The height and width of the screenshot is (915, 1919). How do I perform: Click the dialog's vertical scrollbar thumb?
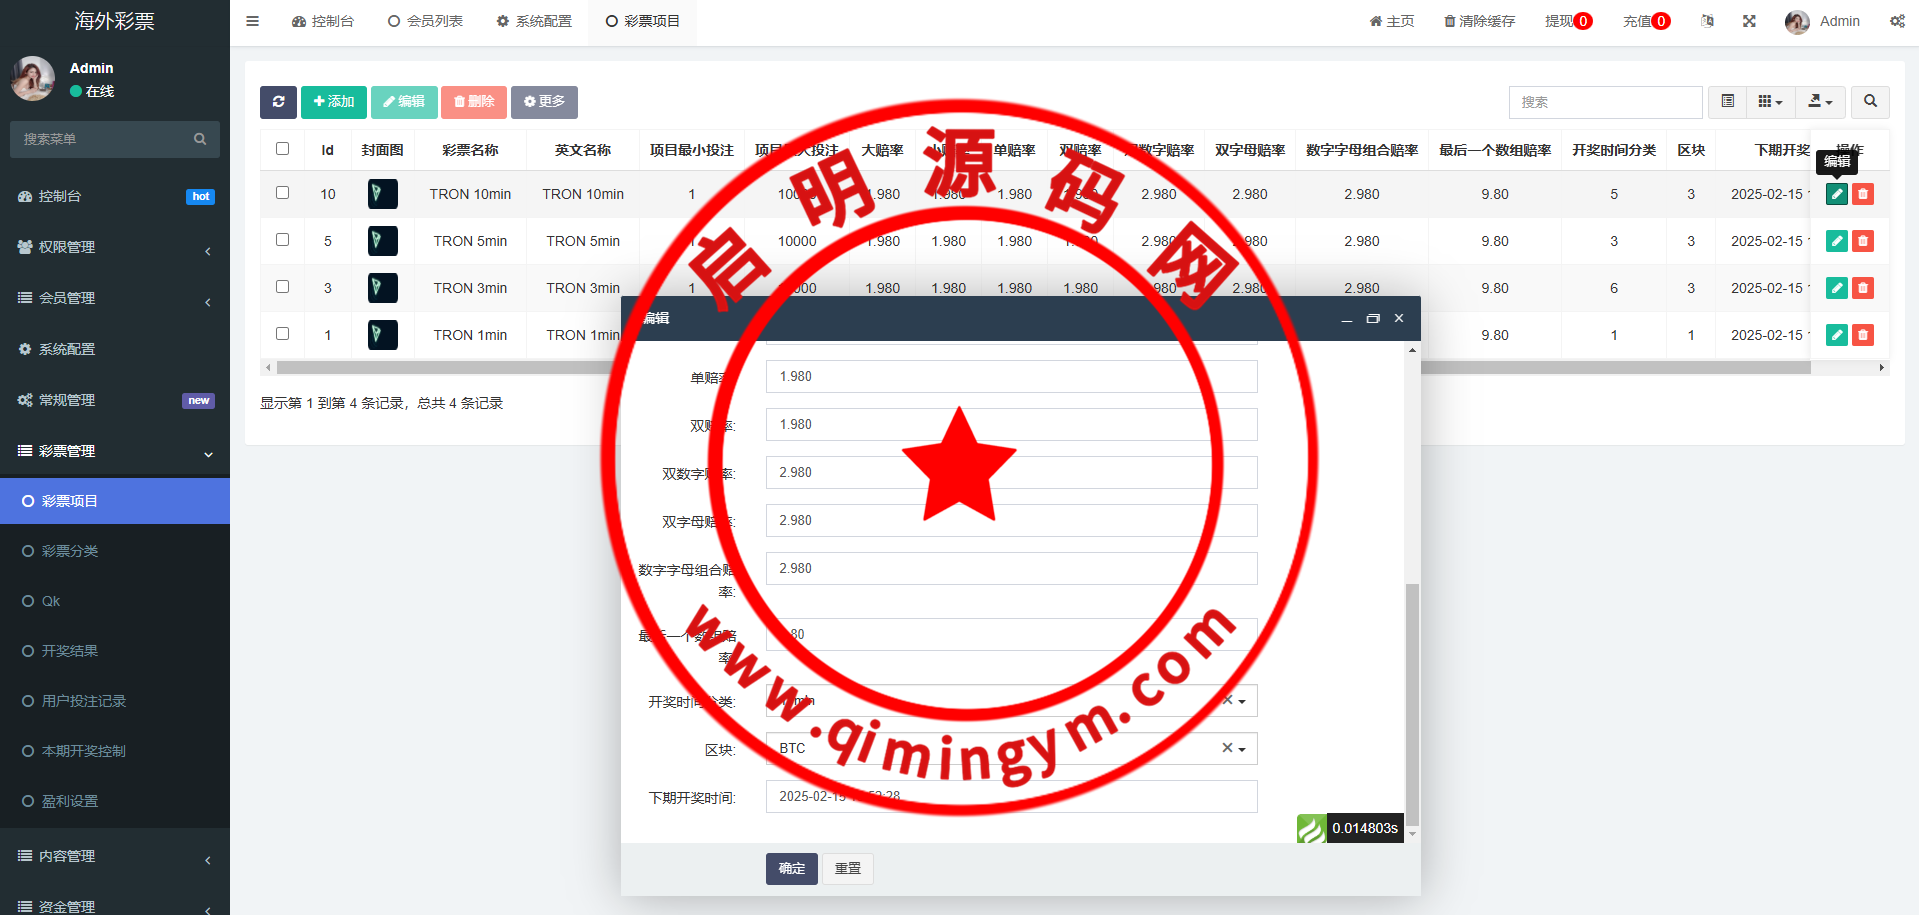click(x=1411, y=700)
